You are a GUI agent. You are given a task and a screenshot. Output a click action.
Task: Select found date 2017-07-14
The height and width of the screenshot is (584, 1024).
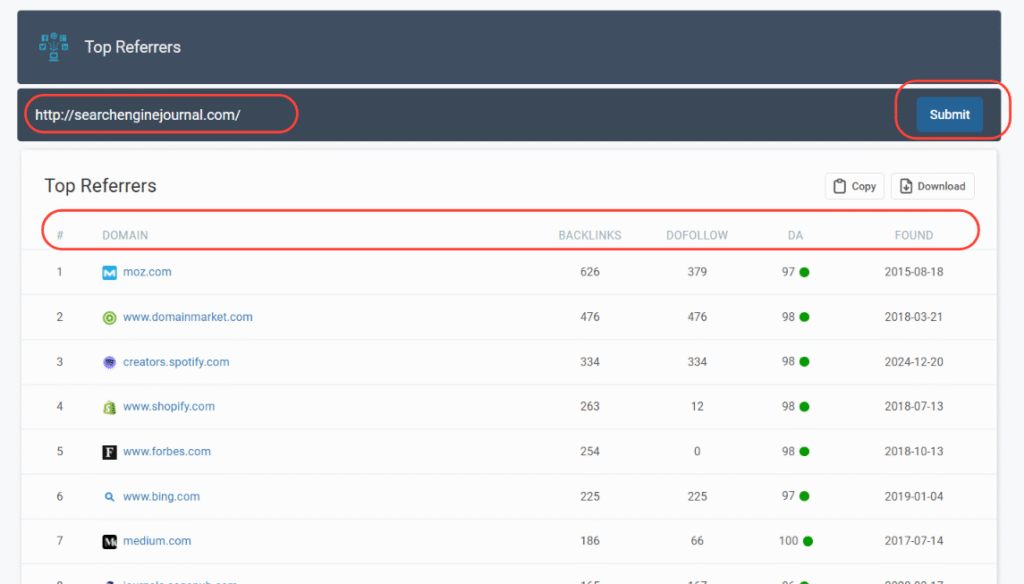coord(914,541)
